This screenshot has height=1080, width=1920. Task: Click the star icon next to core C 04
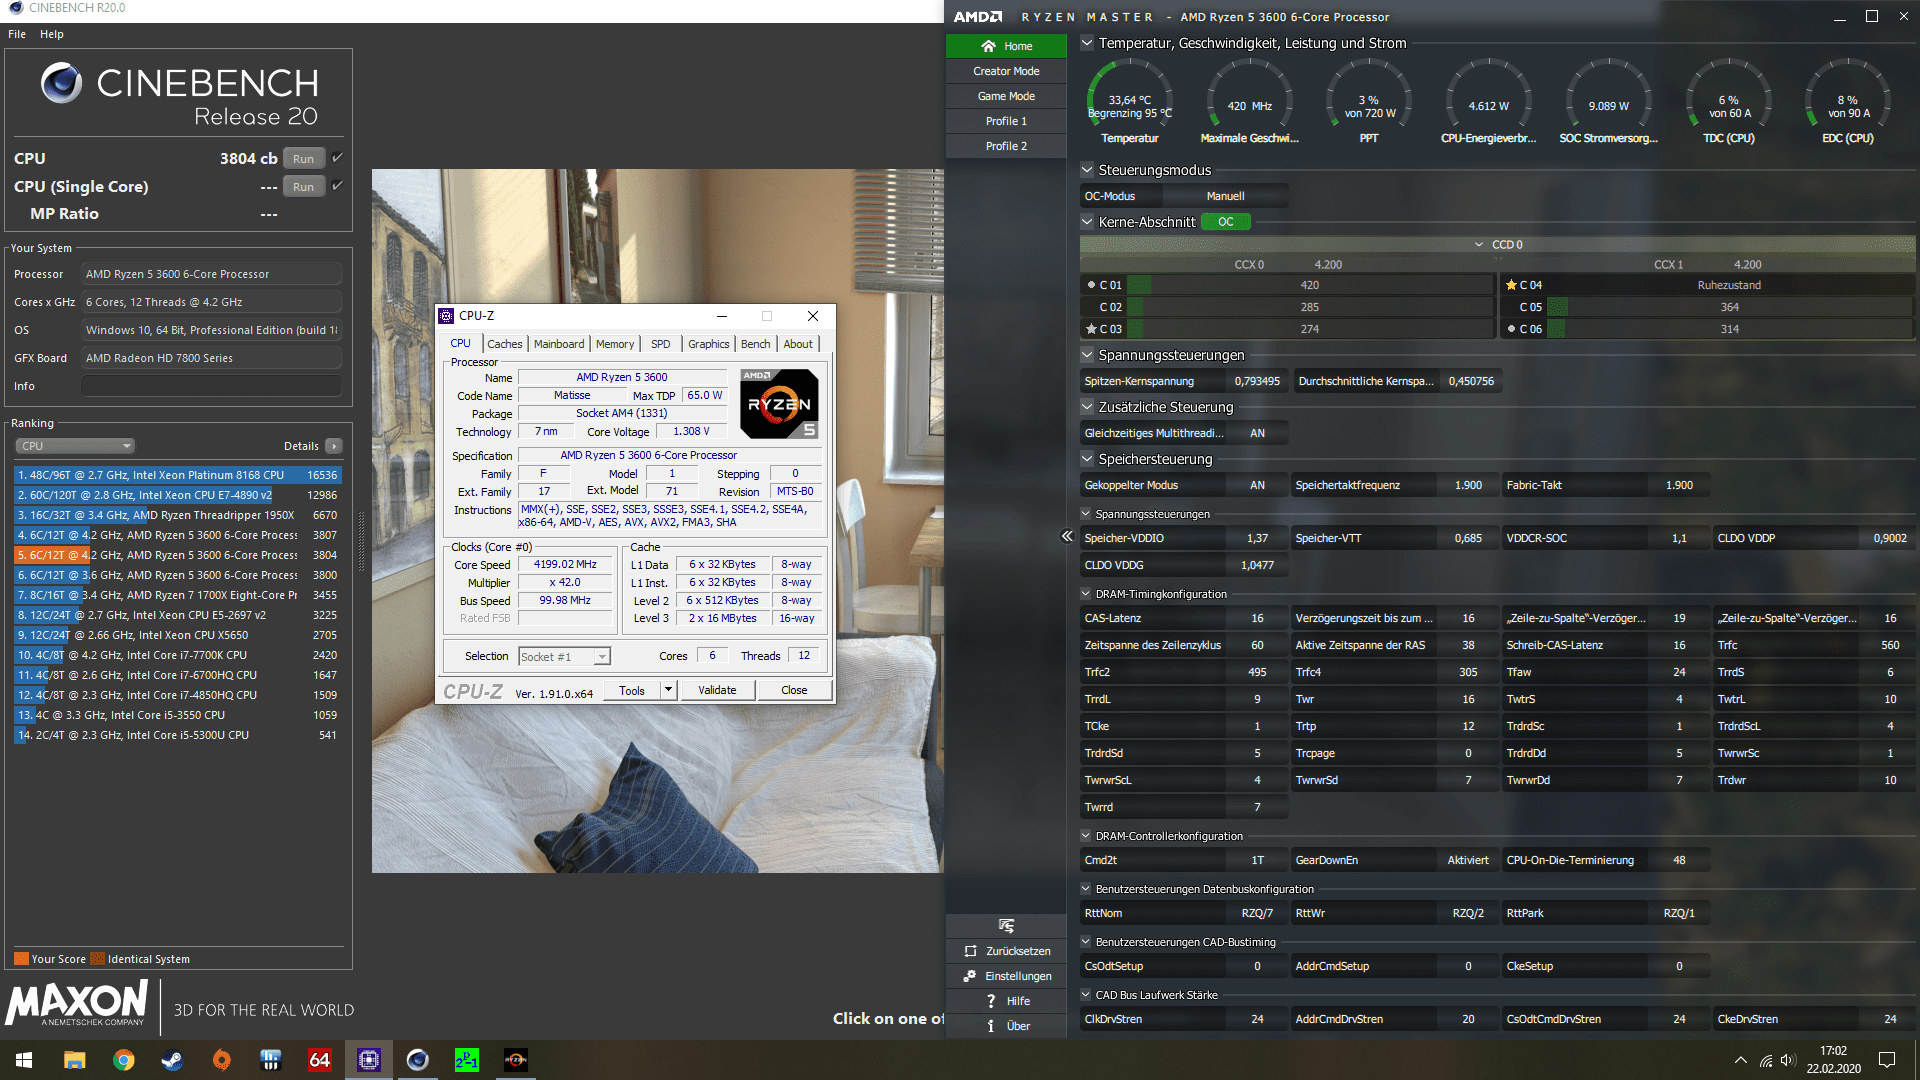pyautogui.click(x=1511, y=285)
